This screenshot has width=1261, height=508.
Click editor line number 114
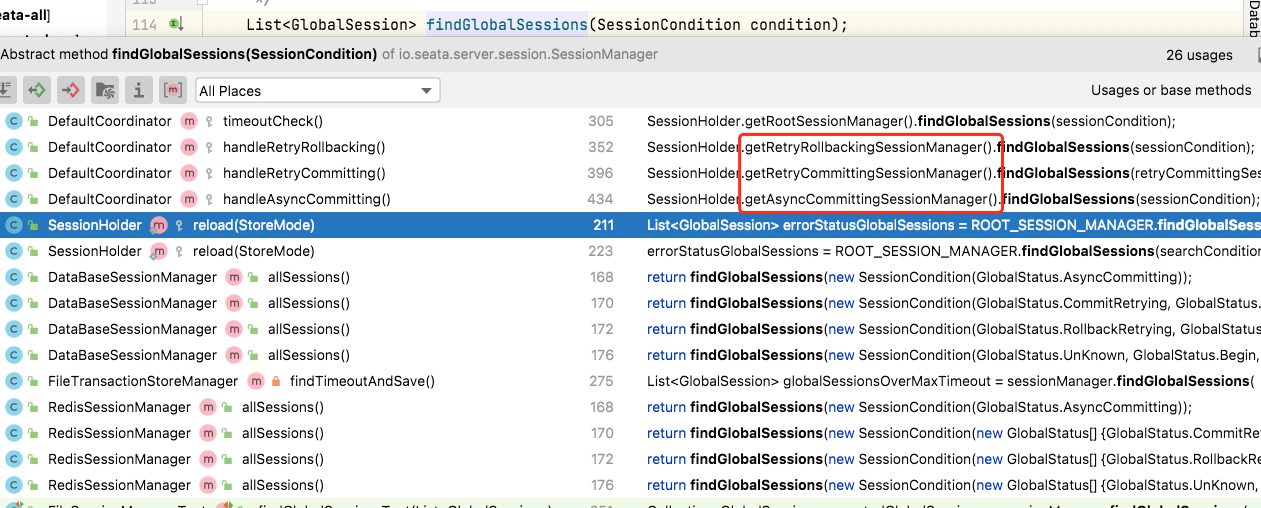(x=144, y=24)
